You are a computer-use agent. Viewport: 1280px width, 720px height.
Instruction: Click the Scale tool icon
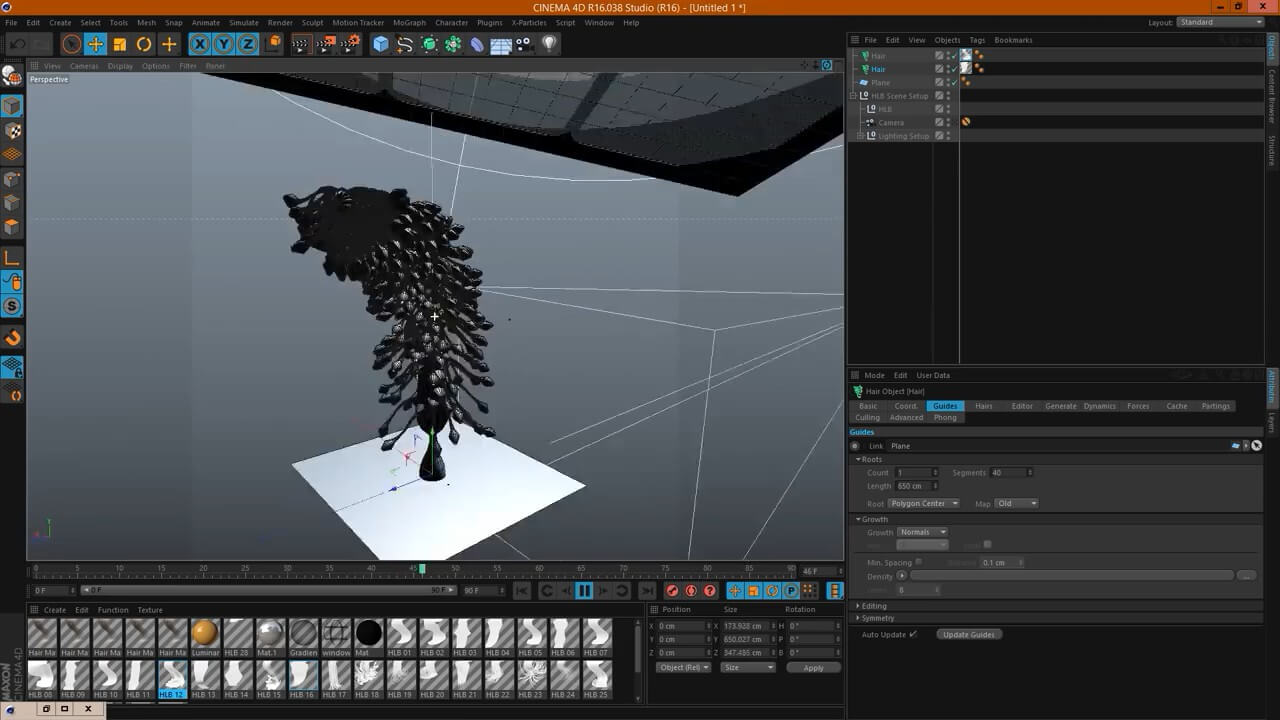(x=120, y=44)
